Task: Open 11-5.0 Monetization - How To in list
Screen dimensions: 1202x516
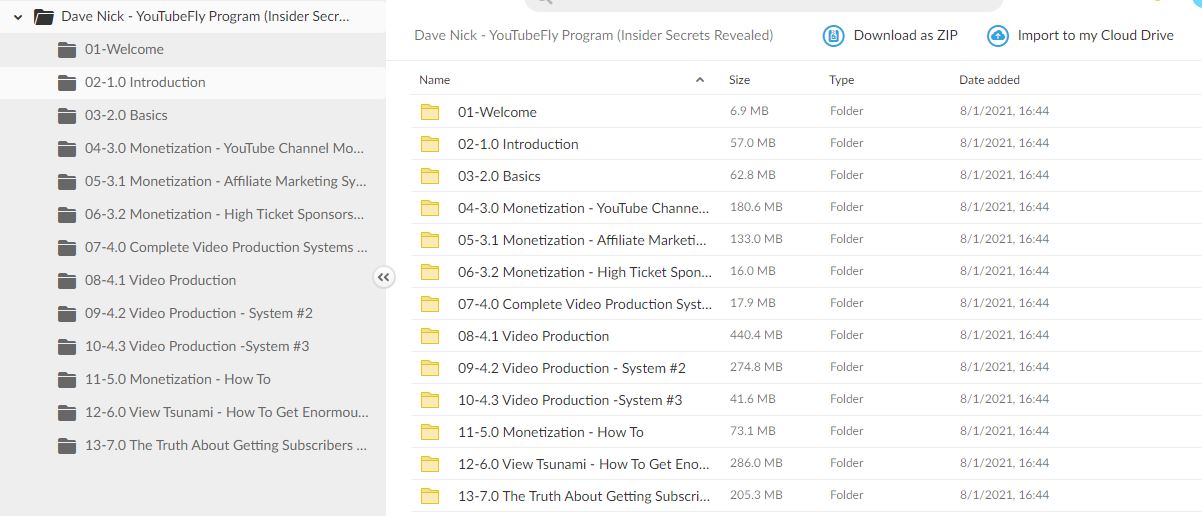Action: [x=551, y=432]
